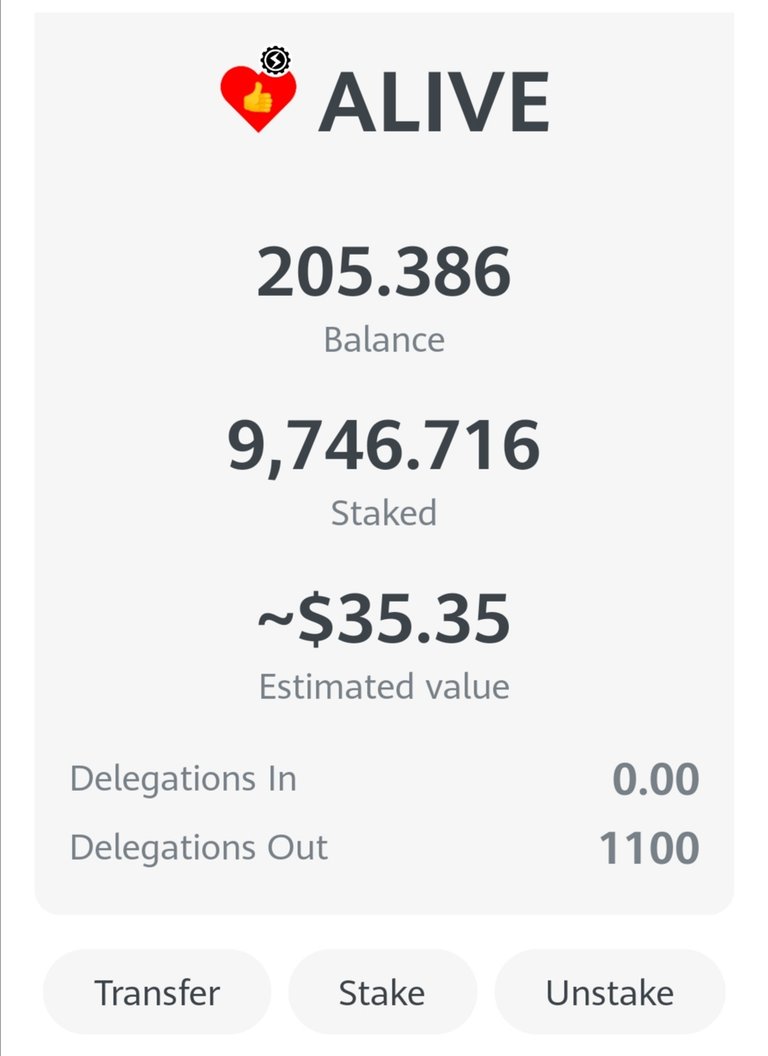Click the dollar sign in the estimated value
This screenshot has width=768, height=1056.
316,619
